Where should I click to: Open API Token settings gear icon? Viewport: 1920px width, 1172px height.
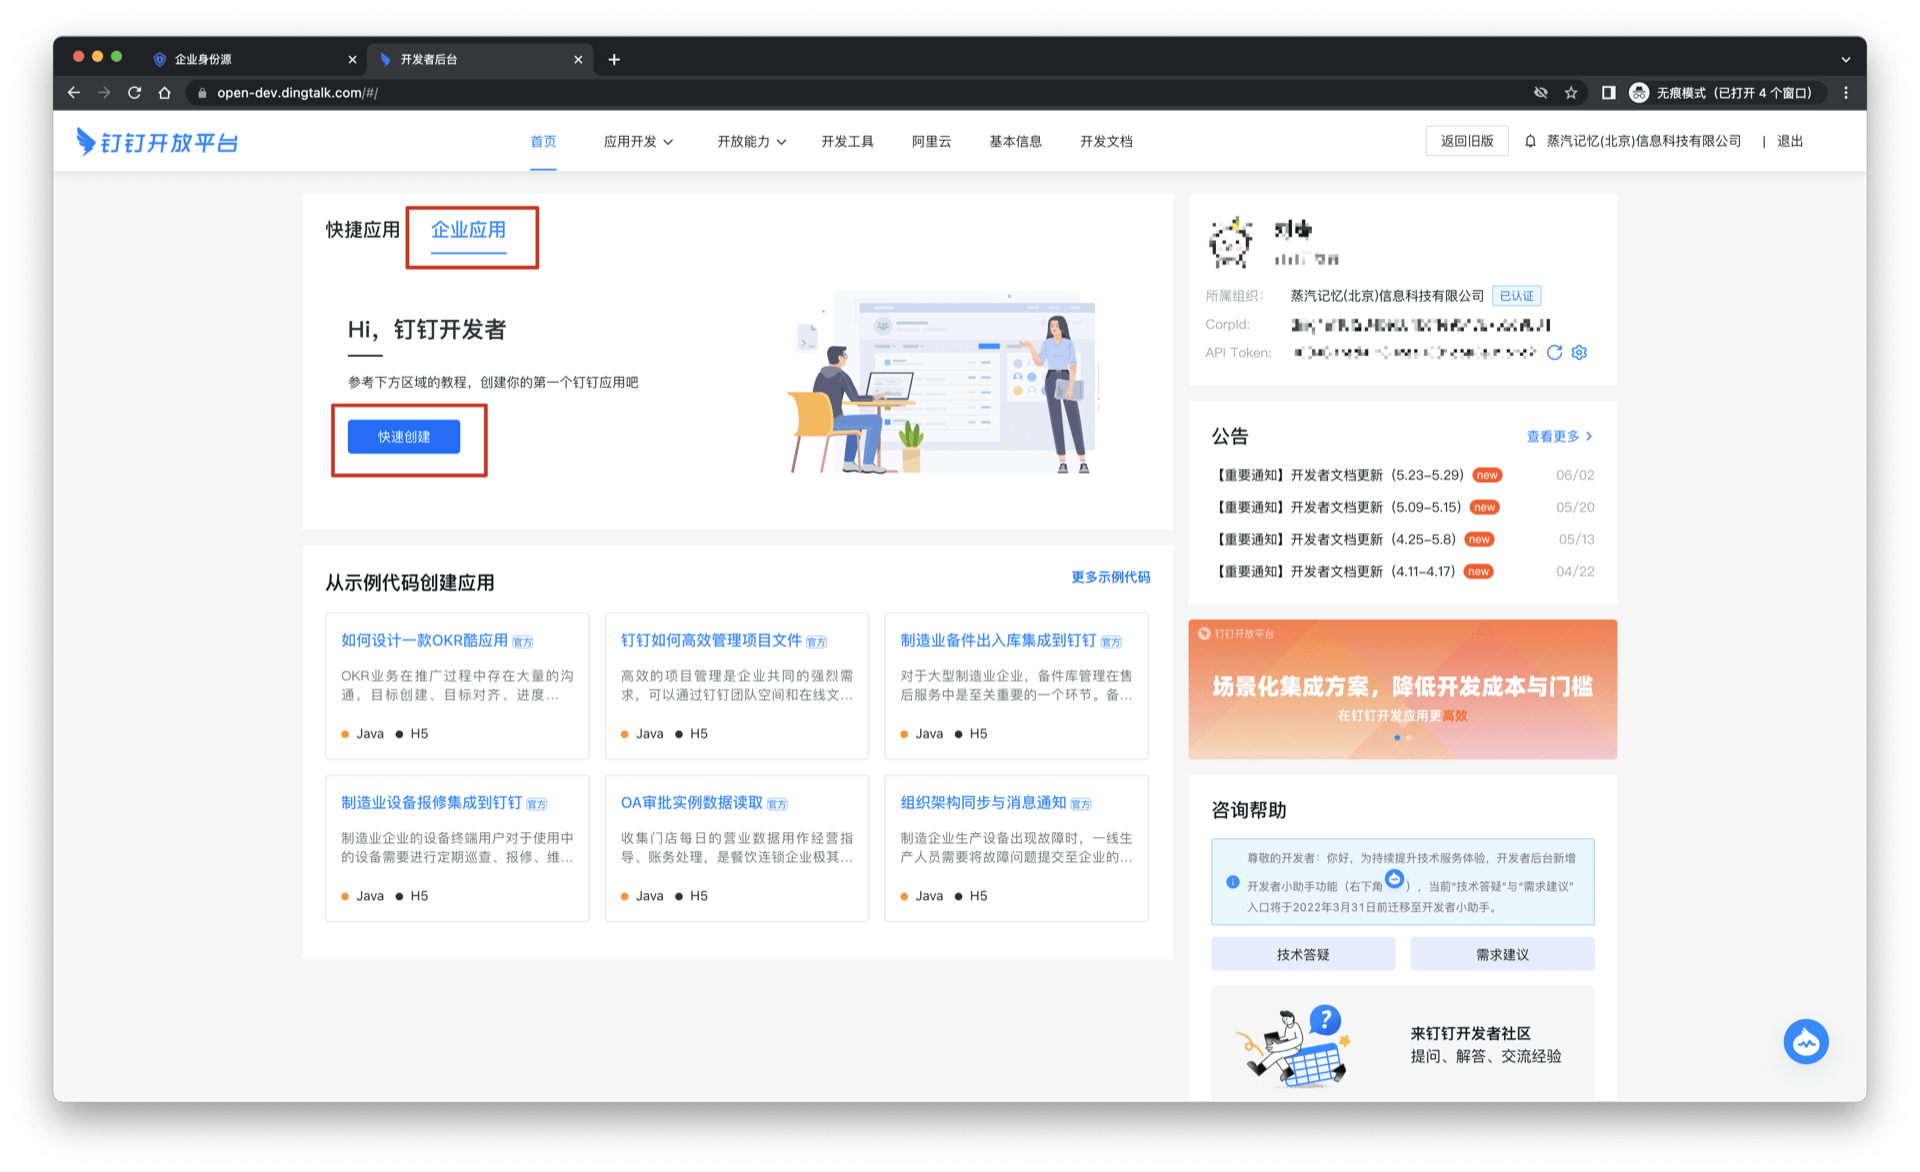pyautogui.click(x=1579, y=352)
